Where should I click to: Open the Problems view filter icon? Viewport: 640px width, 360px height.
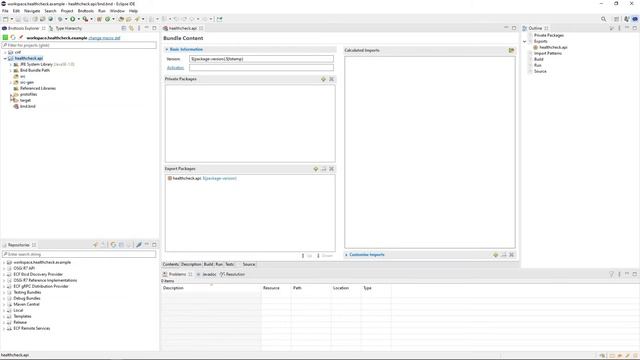tap(611, 274)
